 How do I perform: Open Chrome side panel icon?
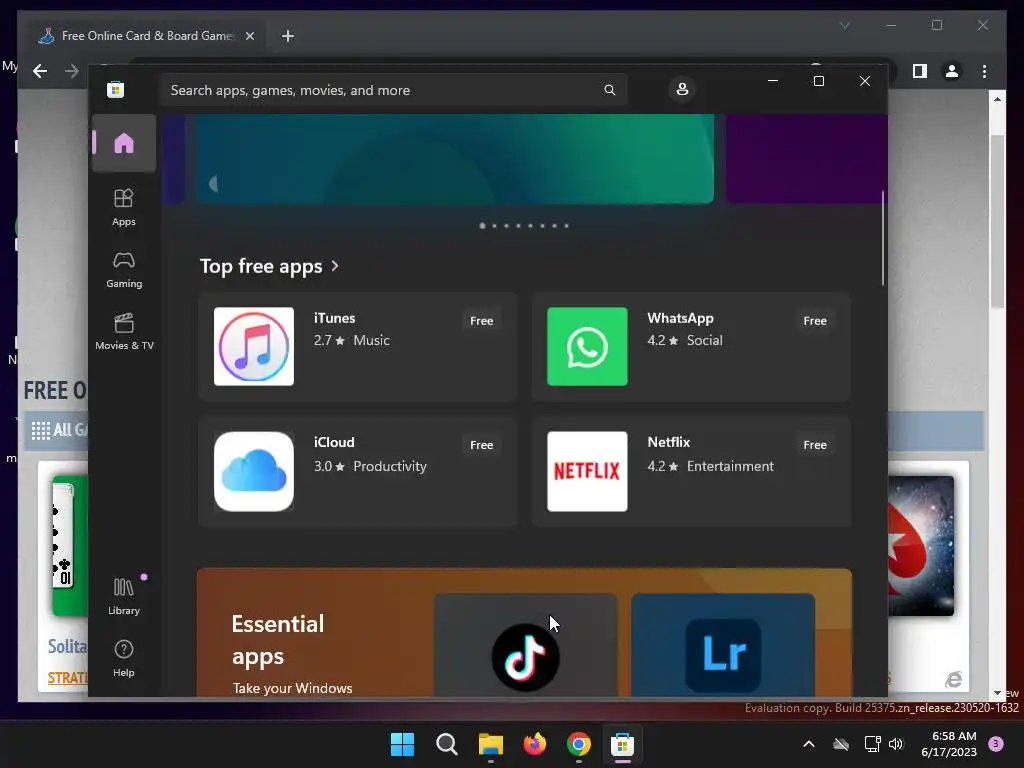point(920,71)
